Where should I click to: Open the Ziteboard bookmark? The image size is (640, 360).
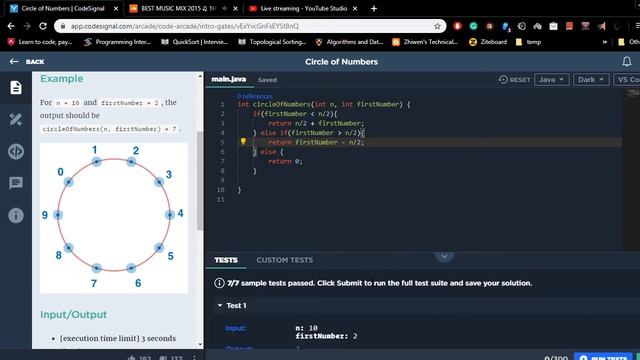pos(488,42)
